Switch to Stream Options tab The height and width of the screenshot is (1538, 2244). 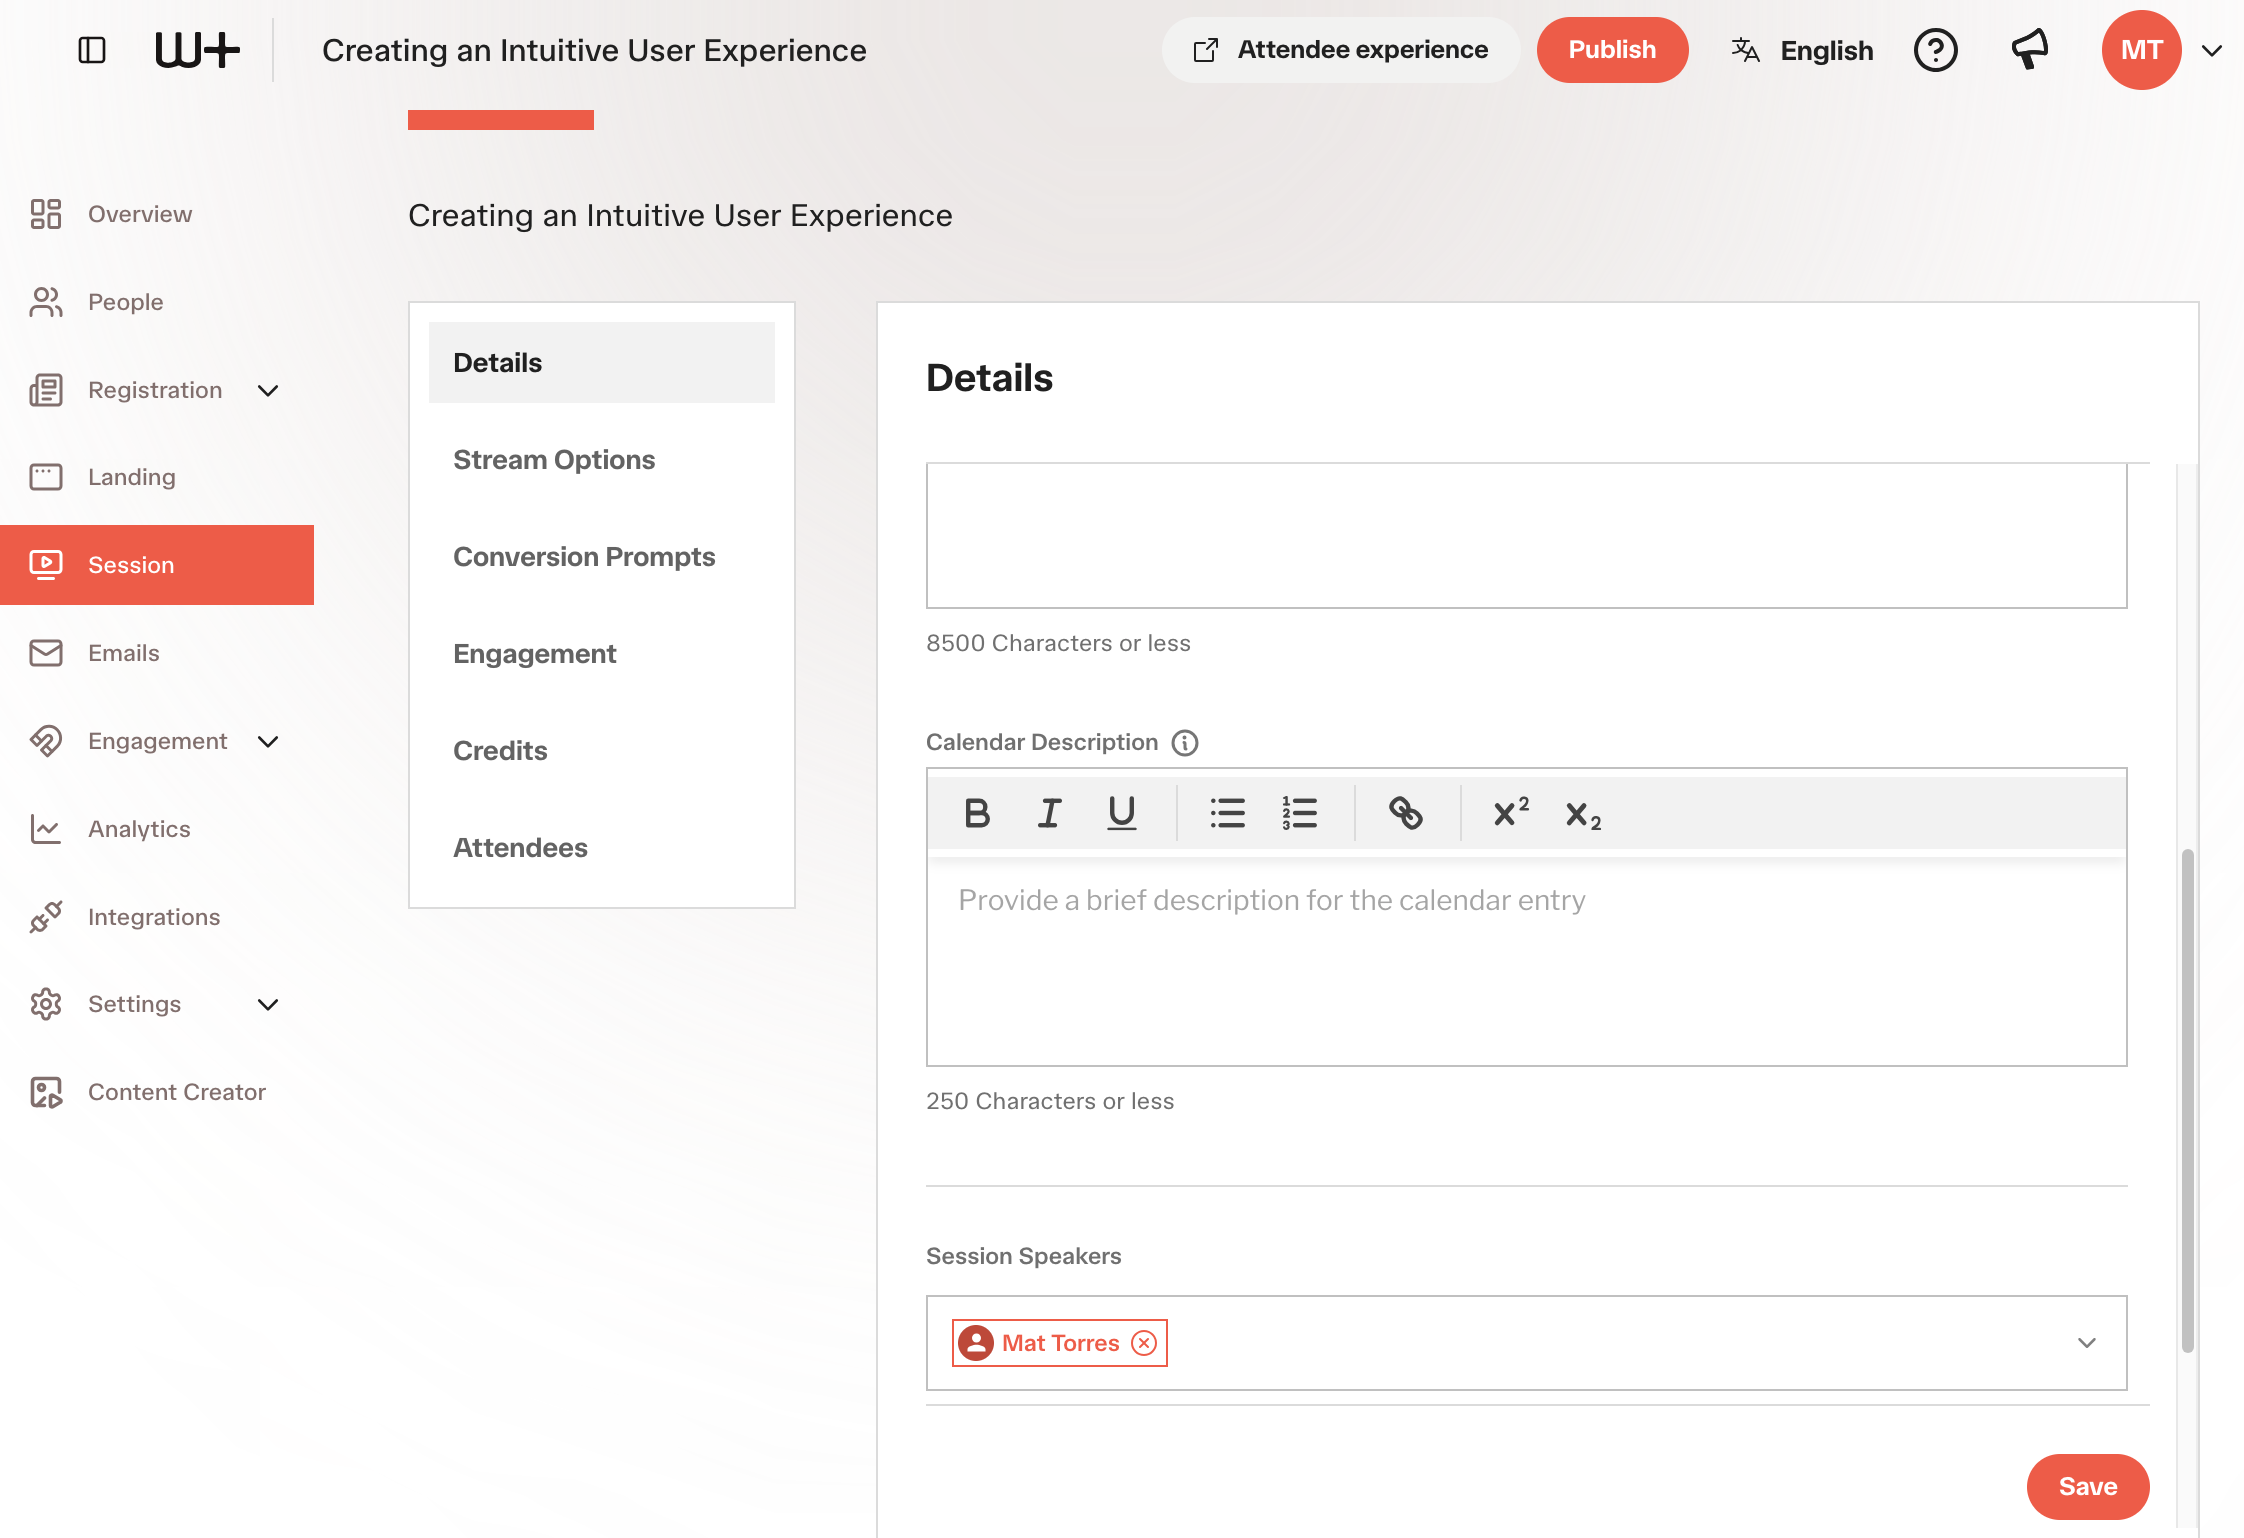tap(601, 459)
